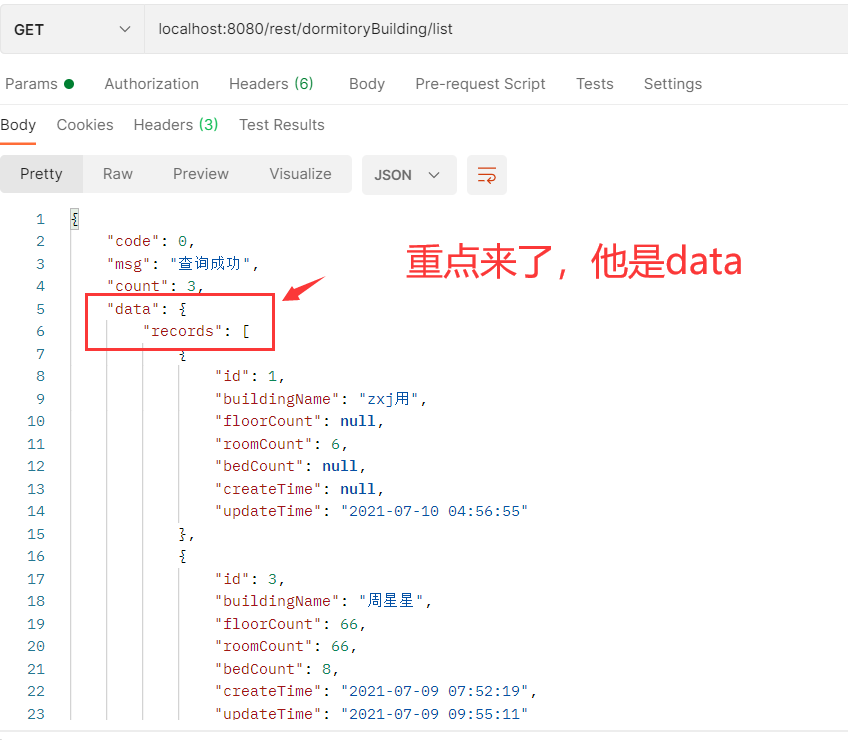Collapse the root JSON object on line 1
Screen dimensions: 848x740
point(72,218)
